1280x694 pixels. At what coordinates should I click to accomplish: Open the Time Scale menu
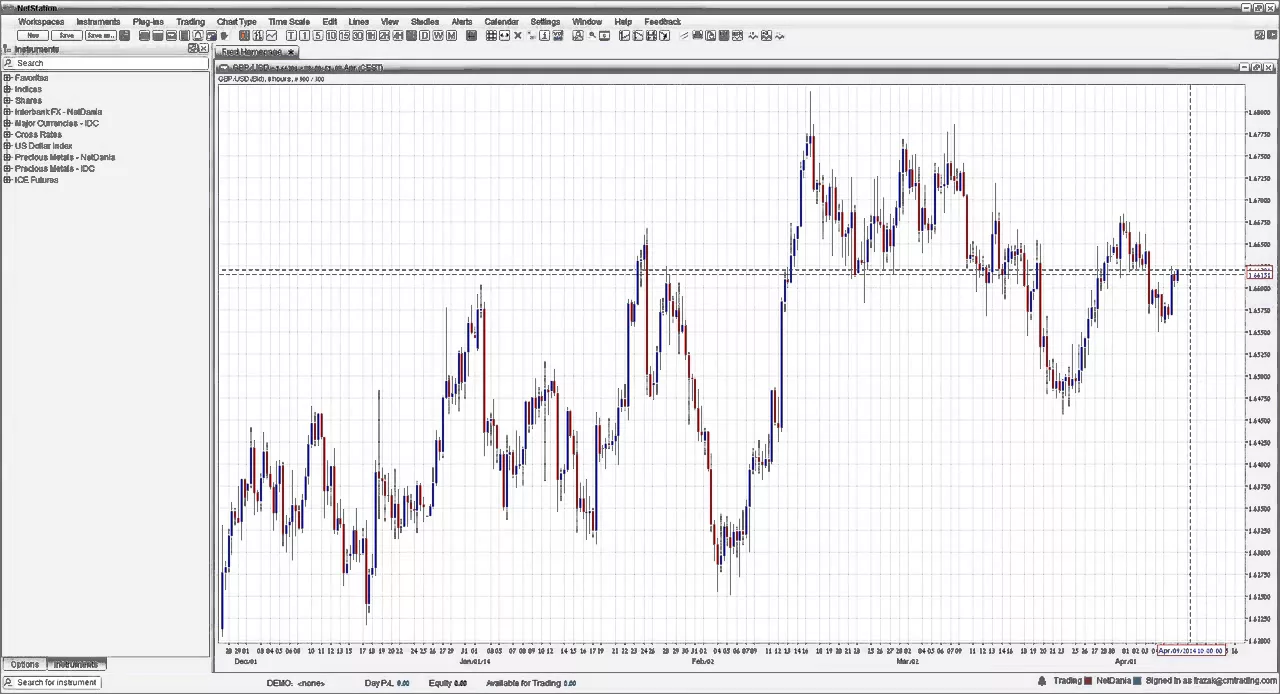(x=289, y=21)
